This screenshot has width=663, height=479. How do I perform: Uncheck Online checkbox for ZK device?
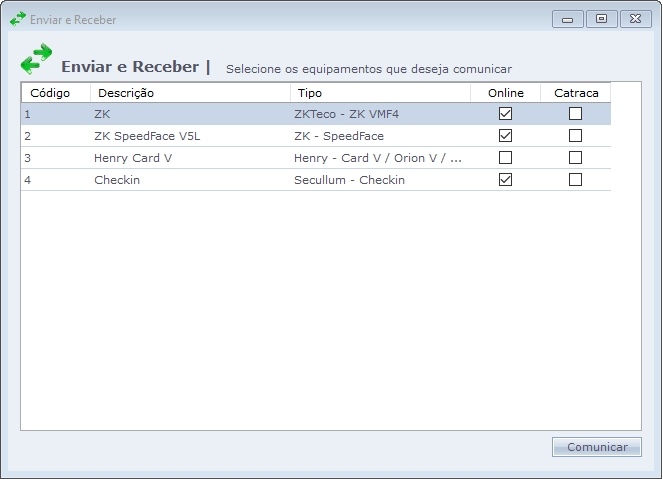pos(505,114)
